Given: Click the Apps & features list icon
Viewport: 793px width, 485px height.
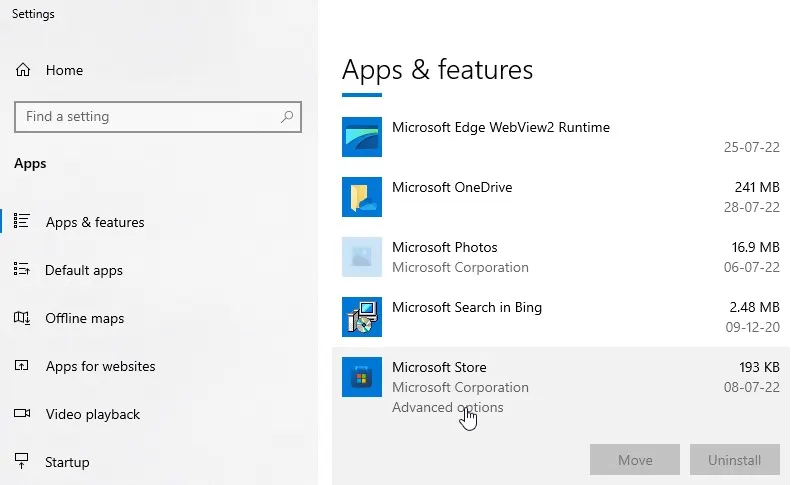Looking at the screenshot, I should tap(22, 221).
